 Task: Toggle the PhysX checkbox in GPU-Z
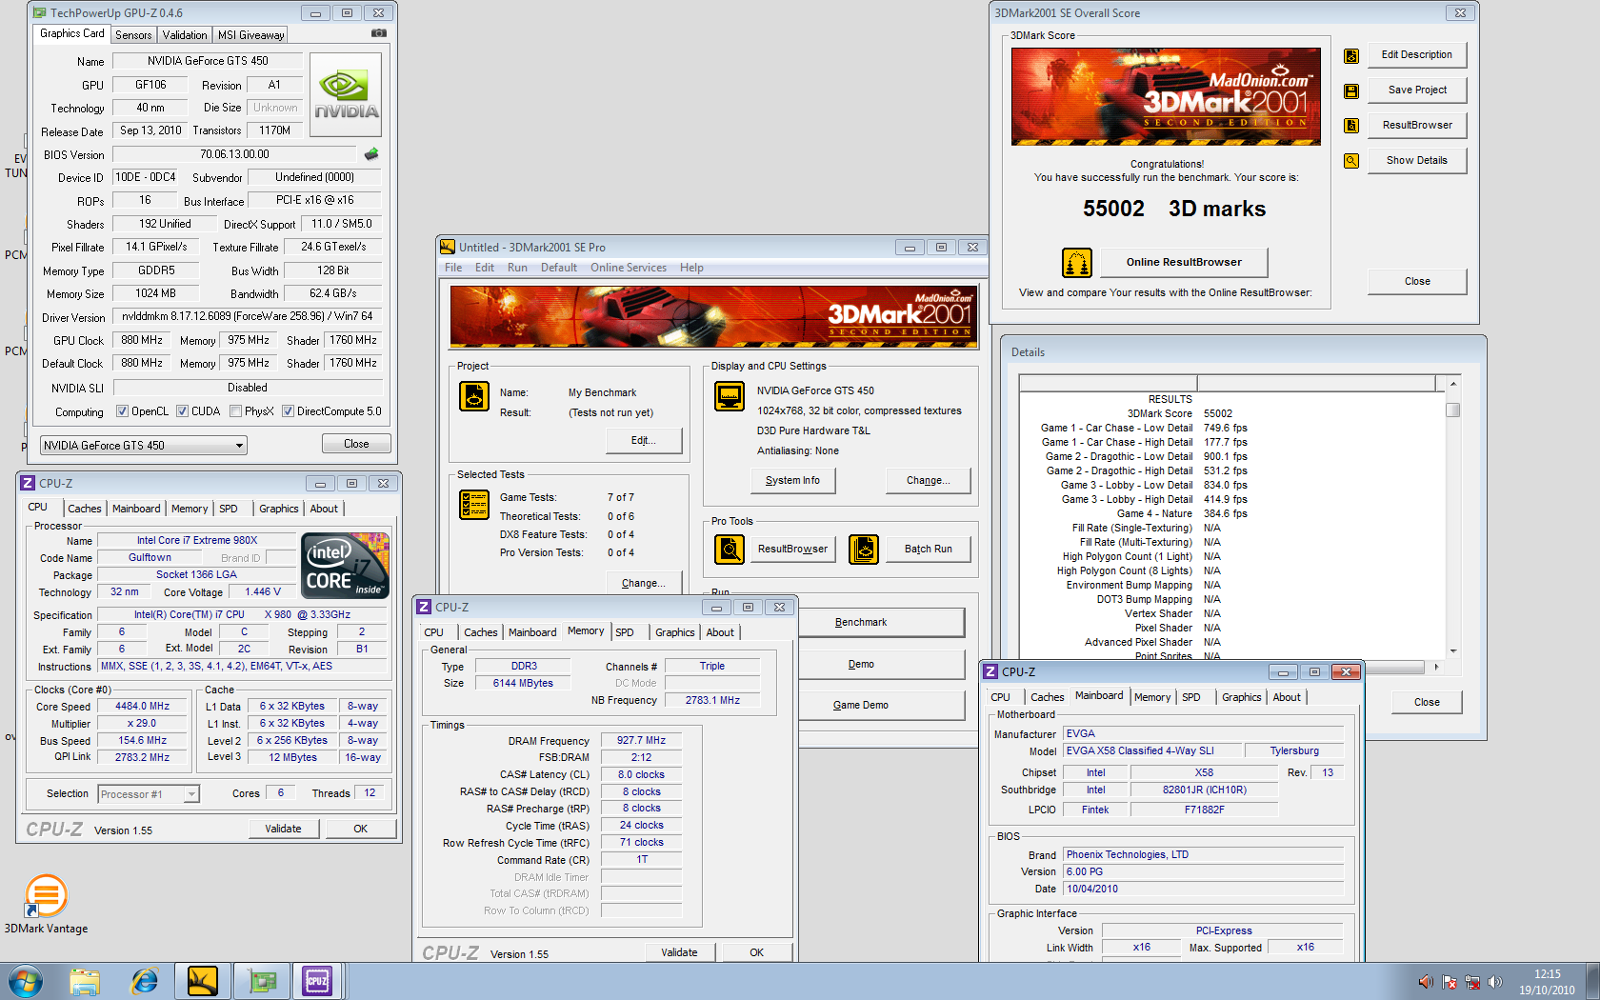235,411
